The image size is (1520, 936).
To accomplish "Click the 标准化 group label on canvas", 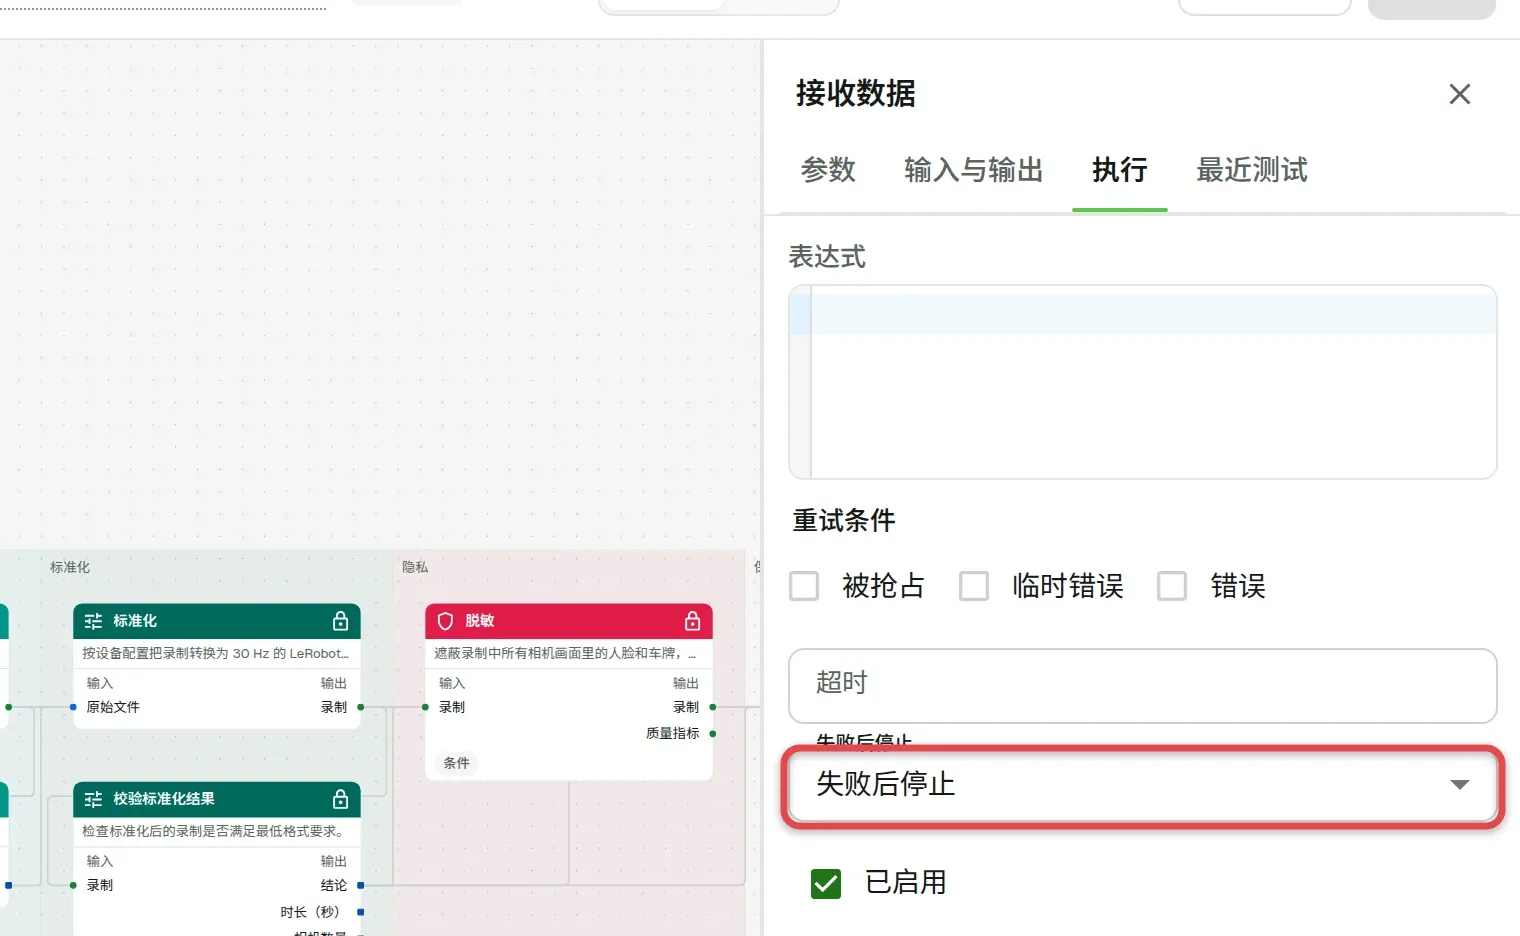I will coord(70,567).
